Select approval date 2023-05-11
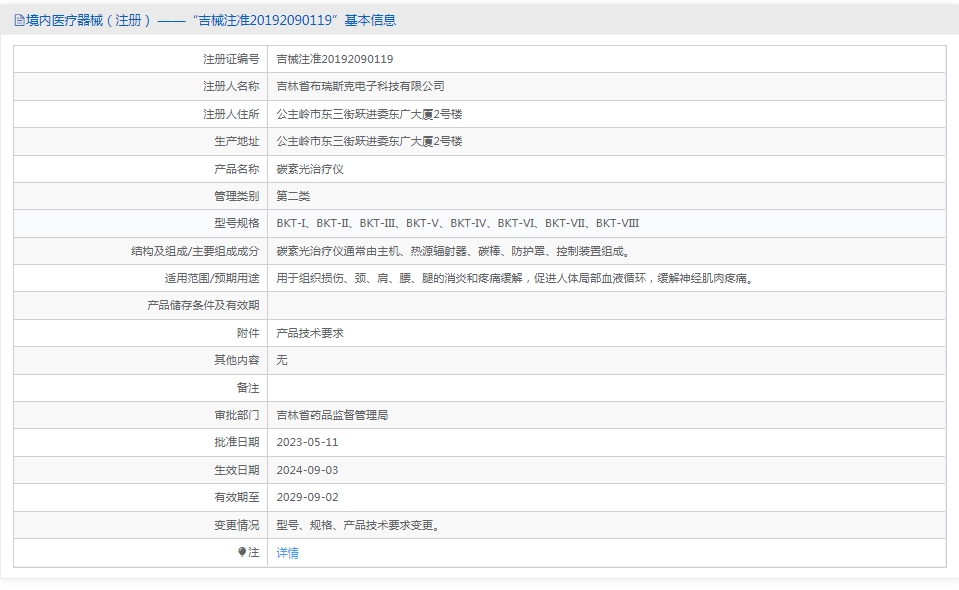Viewport: 959px width, 590px height. (x=307, y=442)
